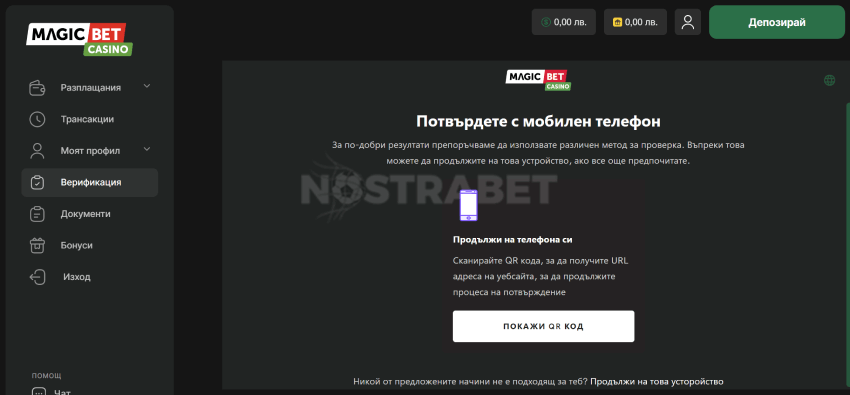Click the chat bubble icon under Помощ
The image size is (850, 395).
pyautogui.click(x=39, y=391)
